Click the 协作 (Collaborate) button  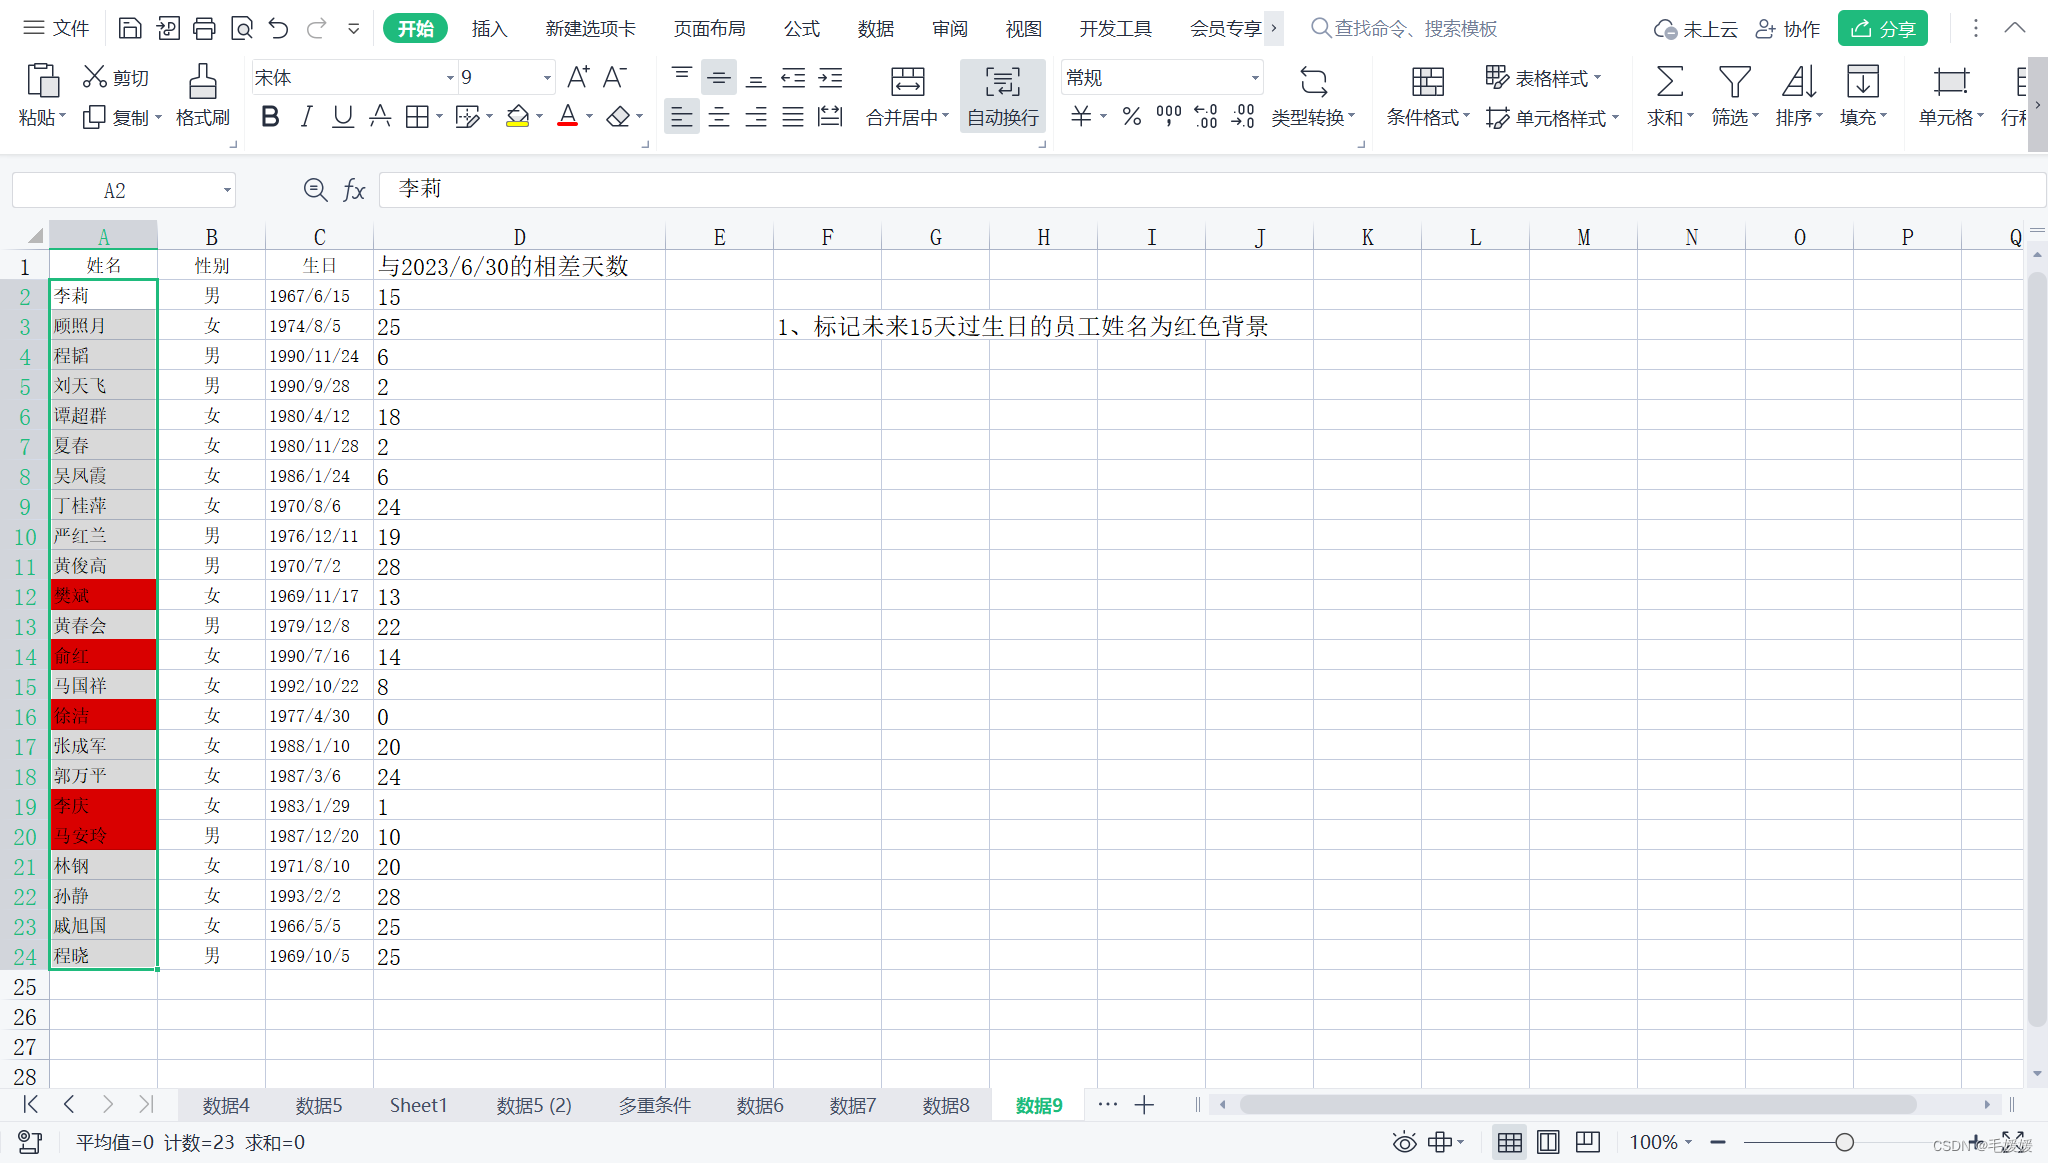[1789, 28]
